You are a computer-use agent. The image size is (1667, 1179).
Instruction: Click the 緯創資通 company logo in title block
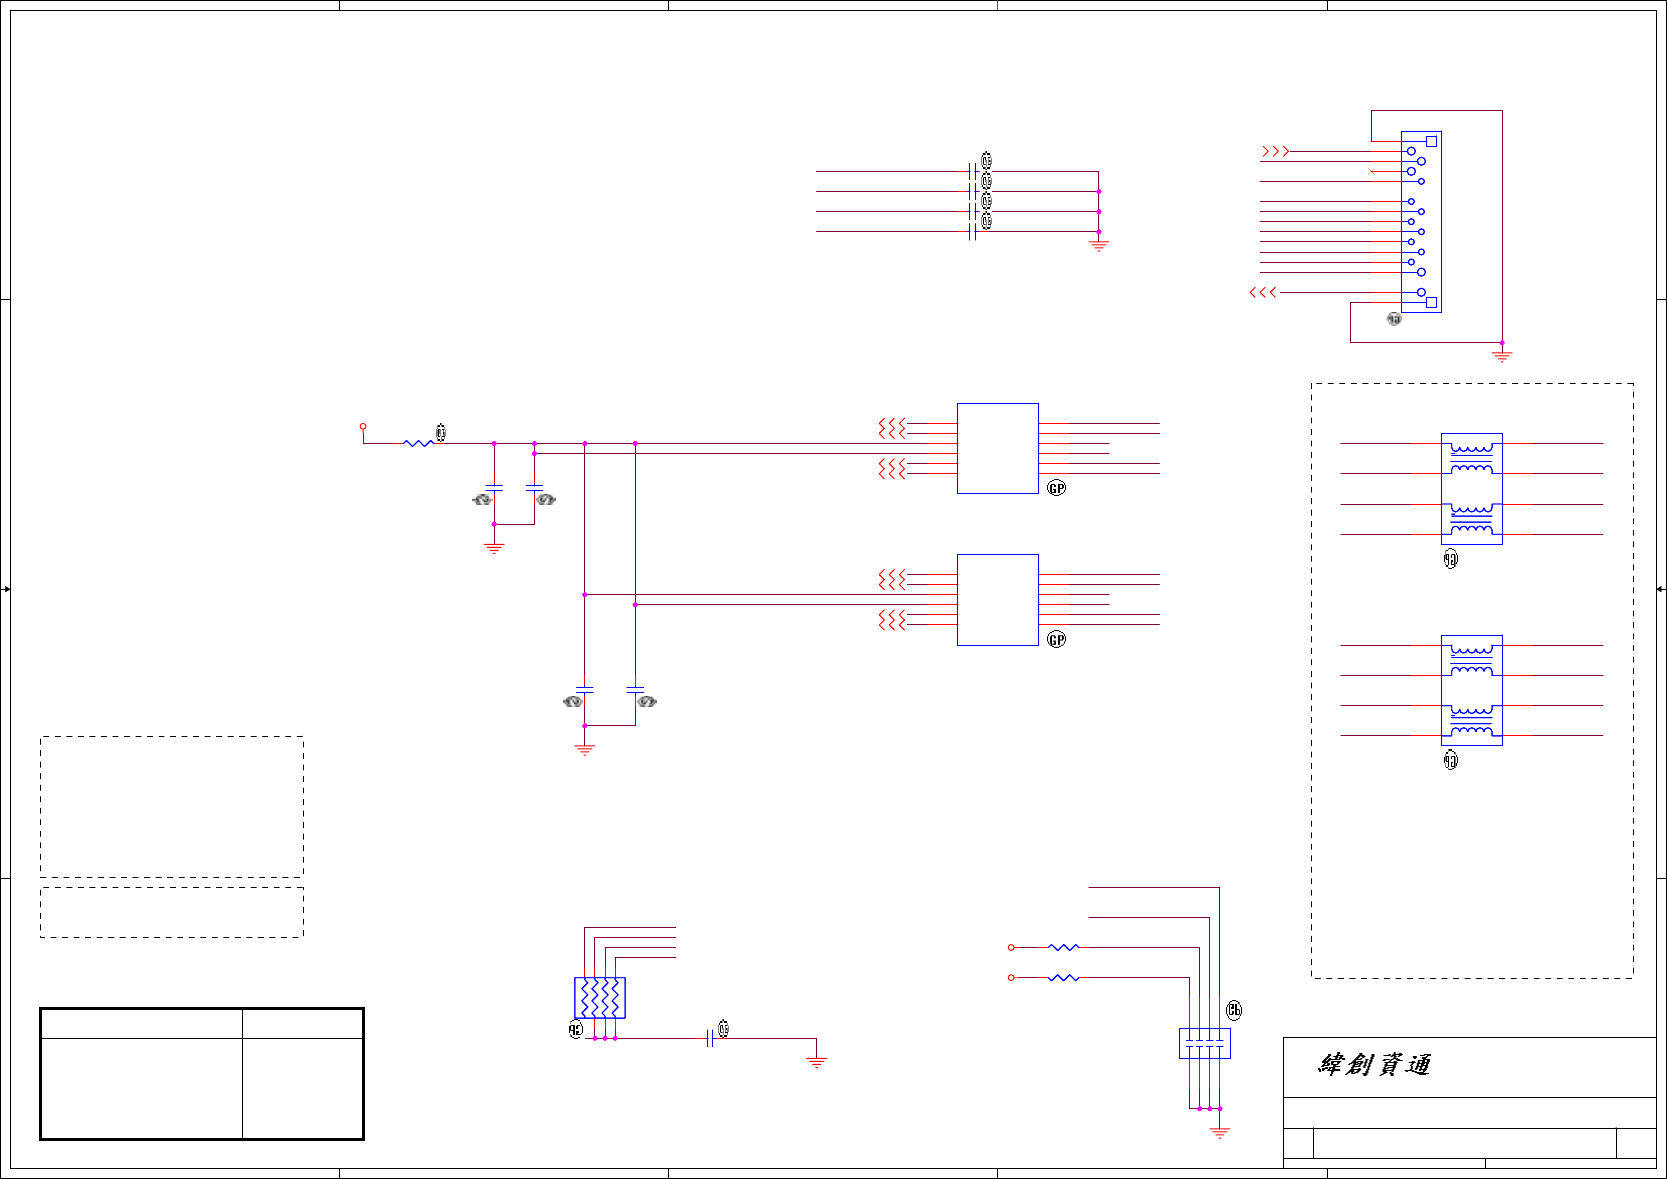[x=1374, y=1065]
